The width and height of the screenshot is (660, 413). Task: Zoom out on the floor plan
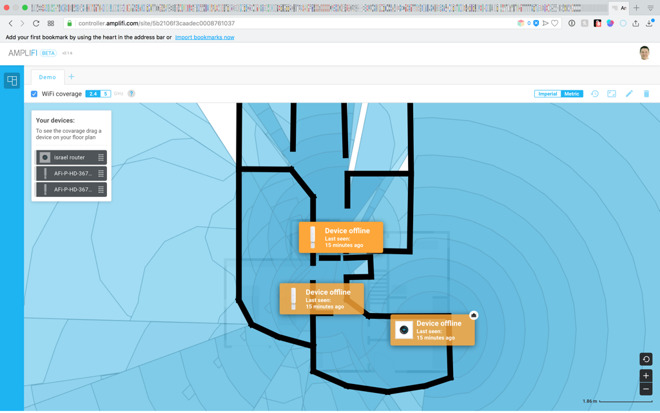click(x=646, y=389)
